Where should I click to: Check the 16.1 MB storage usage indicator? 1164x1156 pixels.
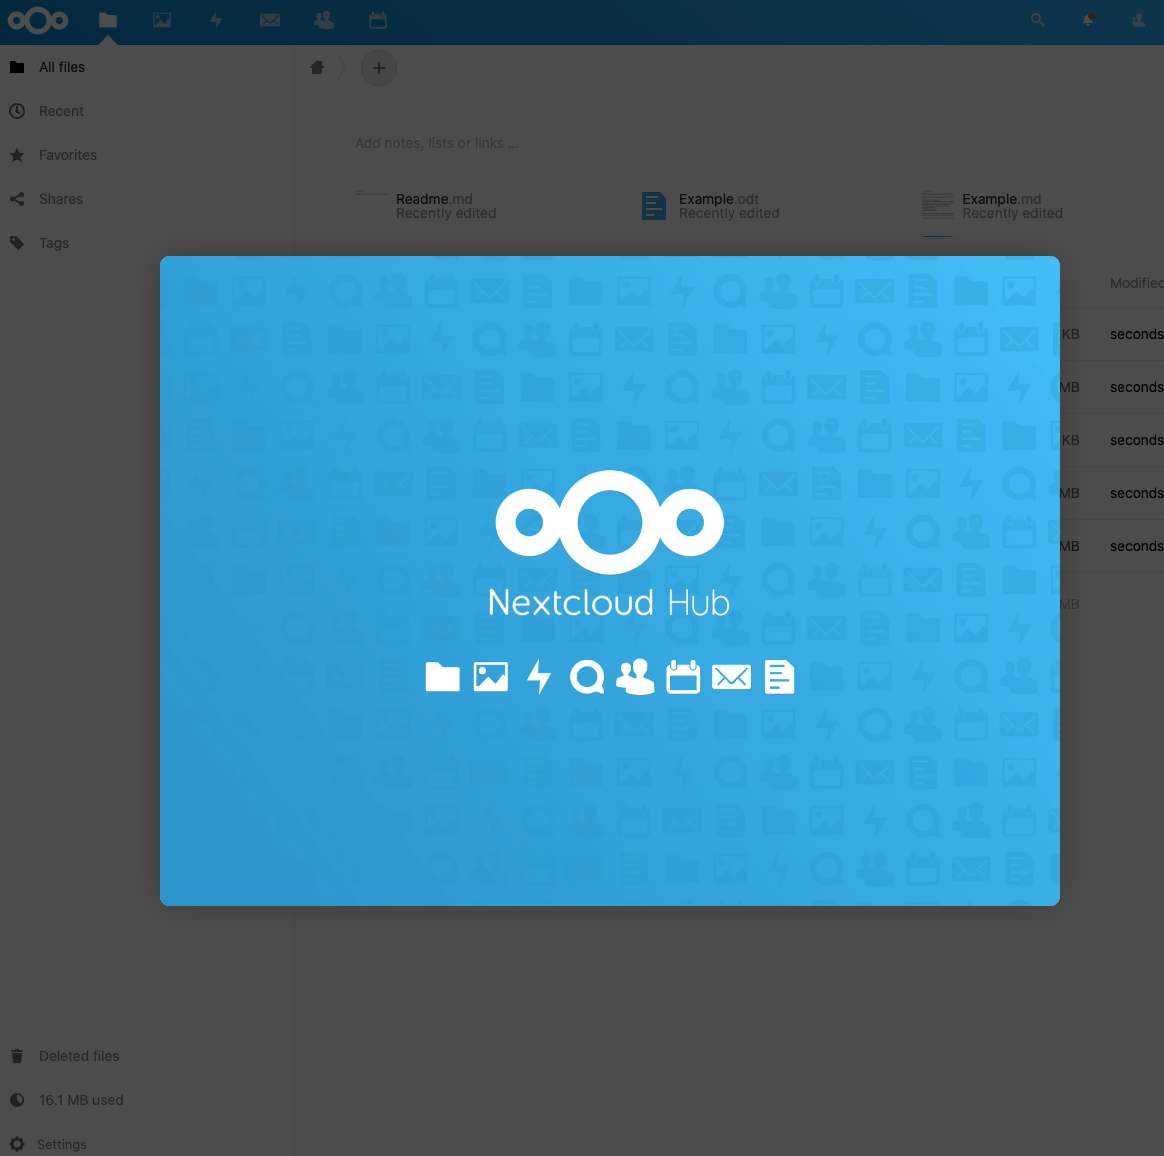[81, 1100]
